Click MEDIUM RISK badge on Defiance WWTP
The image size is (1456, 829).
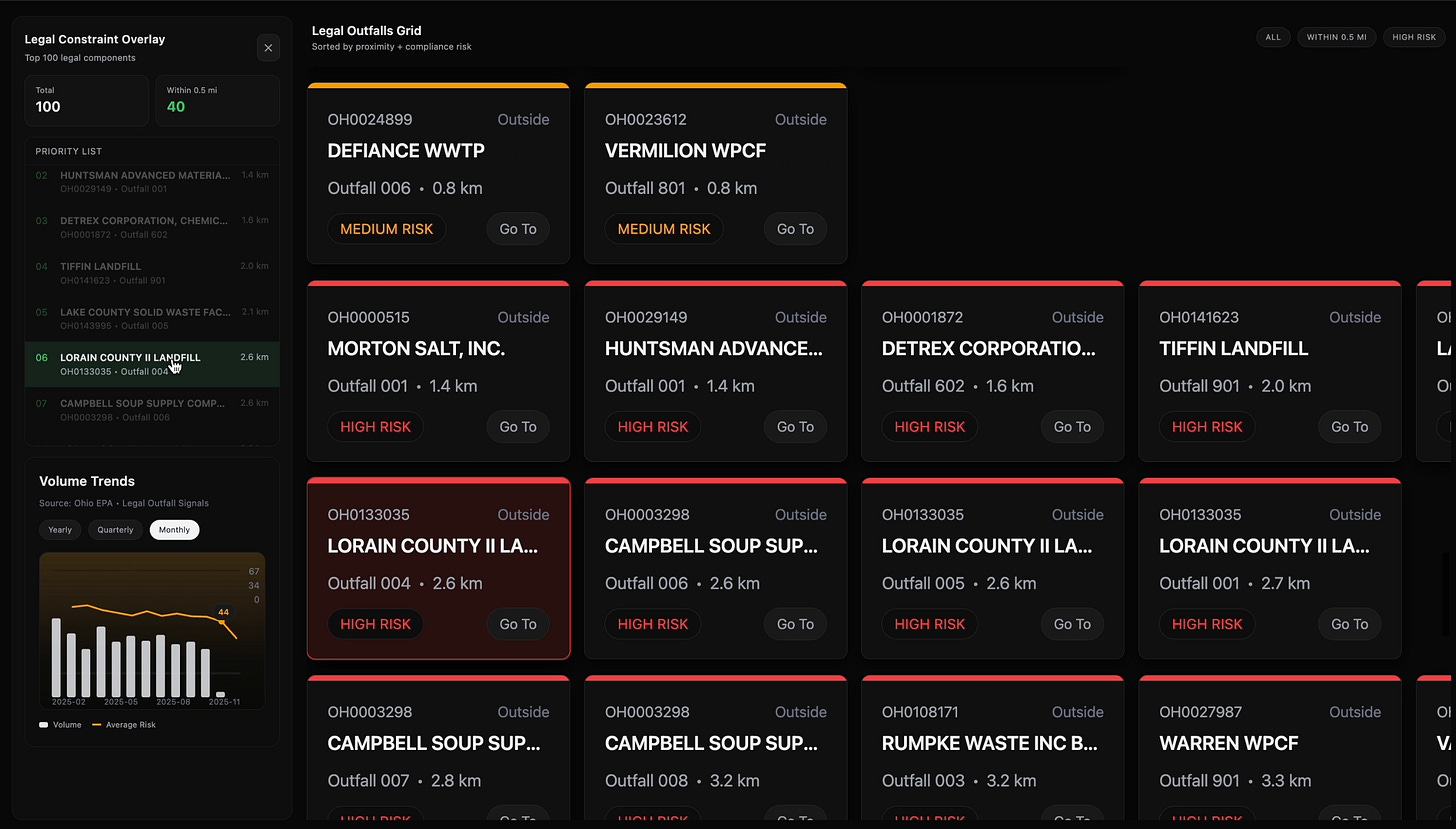click(387, 229)
